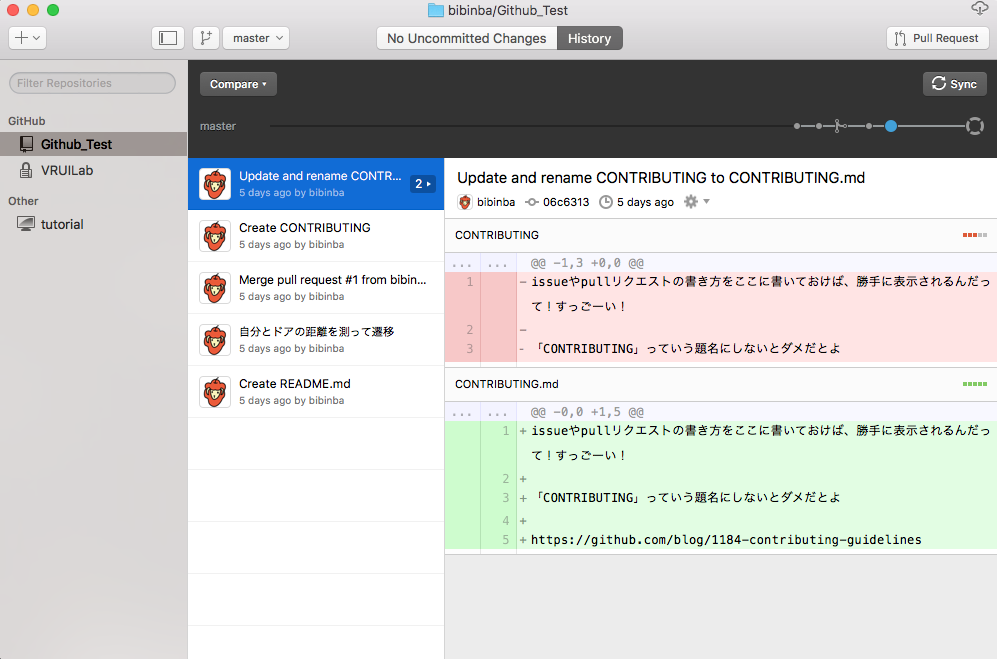Click the Sync button

coord(954,84)
